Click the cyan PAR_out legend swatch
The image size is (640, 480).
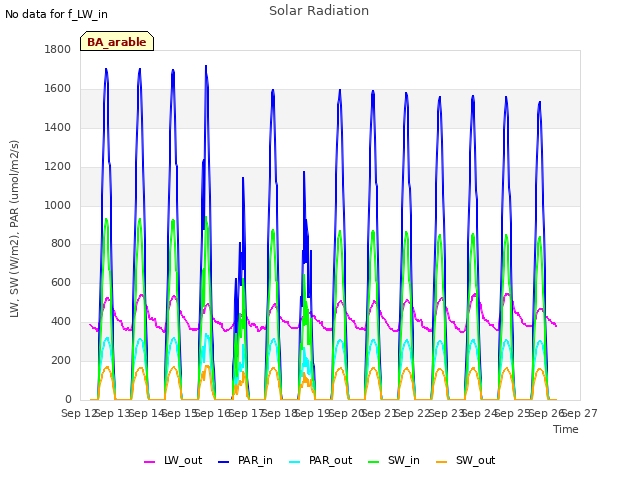pyautogui.click(x=295, y=462)
